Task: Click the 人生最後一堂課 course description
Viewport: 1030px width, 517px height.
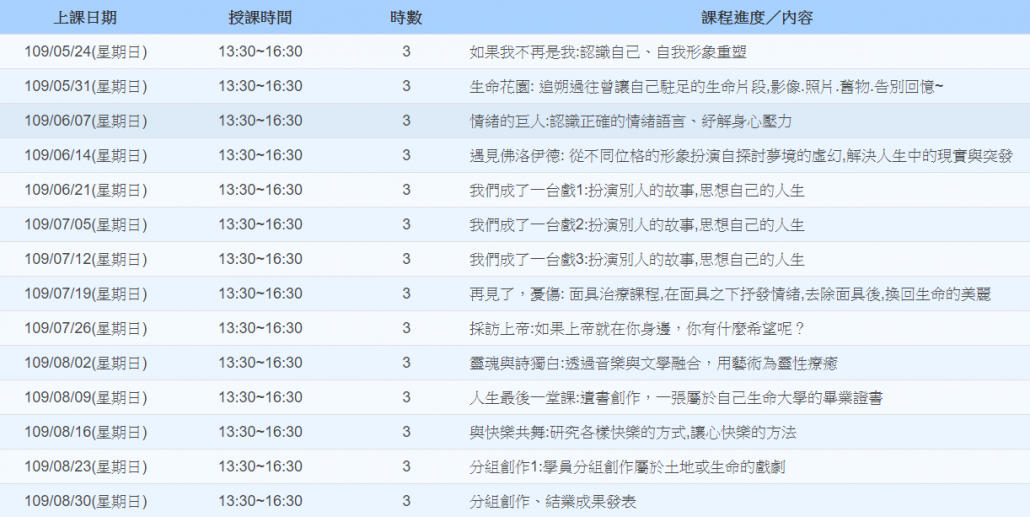Action: 675,398
